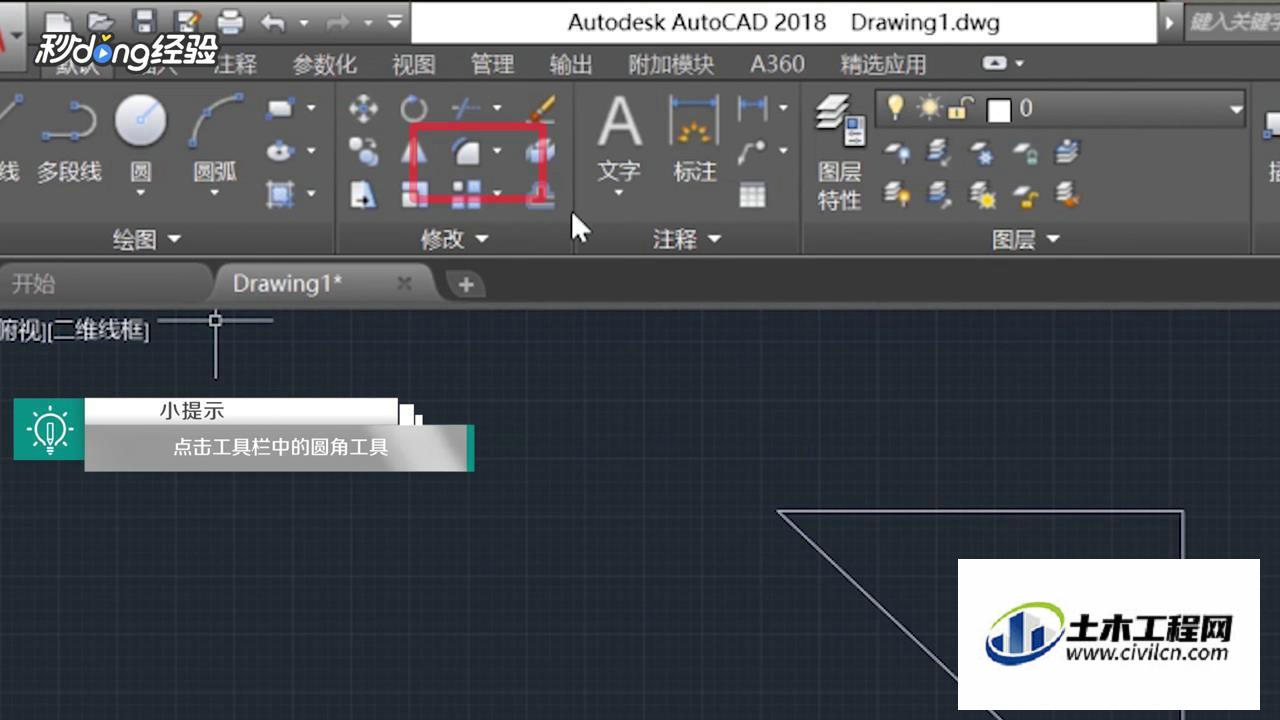Screen dimensions: 1280x720
Task: Insert a Table from 注释 panel
Action: 753,194
